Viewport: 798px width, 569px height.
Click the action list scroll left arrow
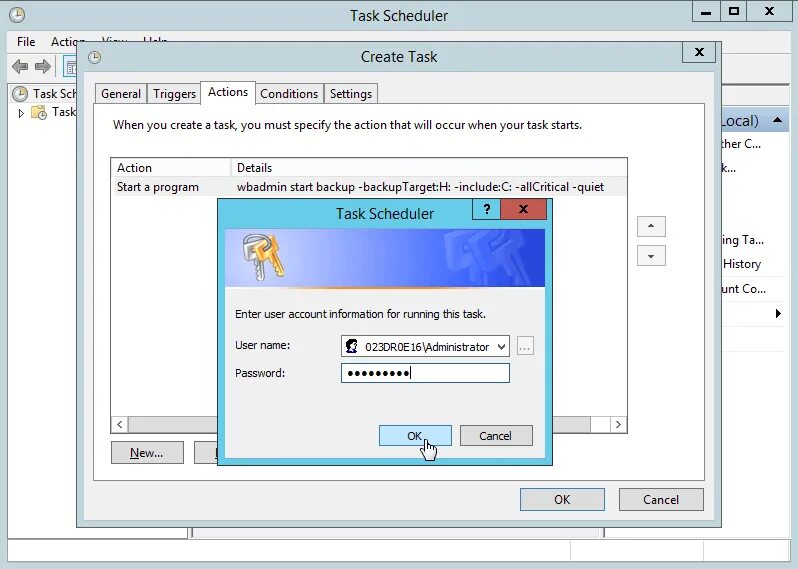click(120, 424)
